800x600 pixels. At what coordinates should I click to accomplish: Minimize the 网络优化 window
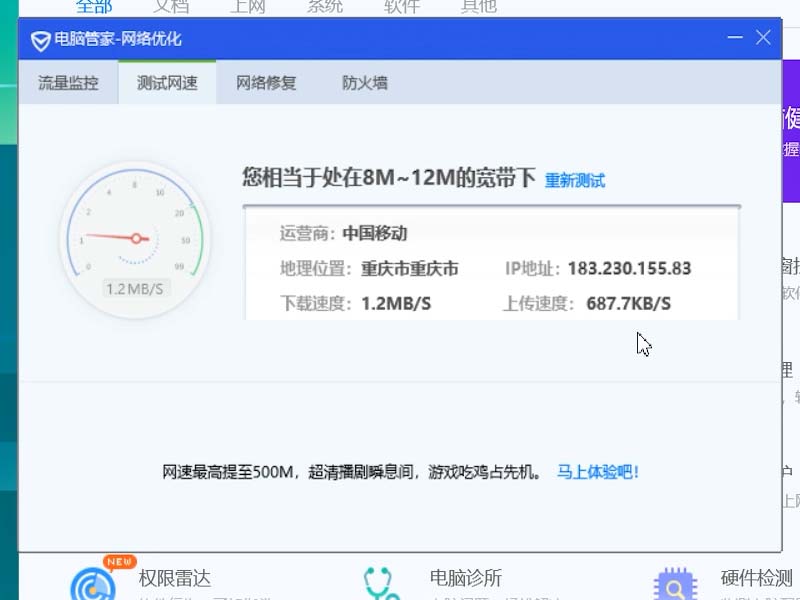735,37
